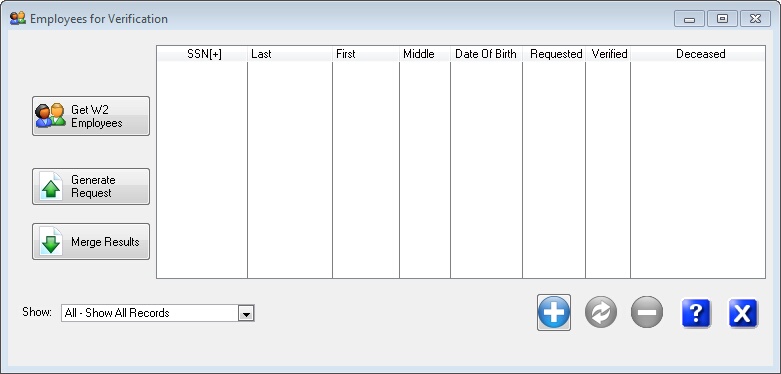The height and width of the screenshot is (374, 781).
Task: Click the gray minus delete icon
Action: (647, 313)
